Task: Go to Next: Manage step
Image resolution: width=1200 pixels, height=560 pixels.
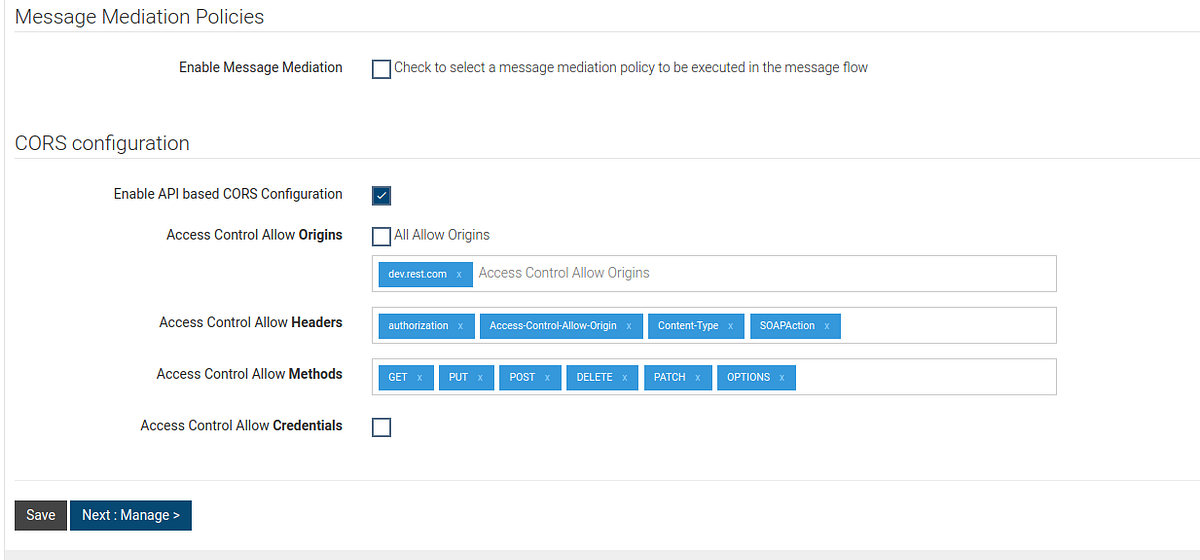Action: [x=130, y=515]
